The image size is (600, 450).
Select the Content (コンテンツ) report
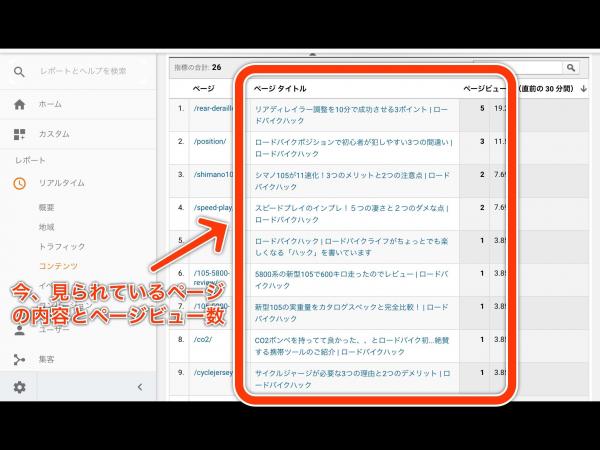pyautogui.click(x=58, y=266)
